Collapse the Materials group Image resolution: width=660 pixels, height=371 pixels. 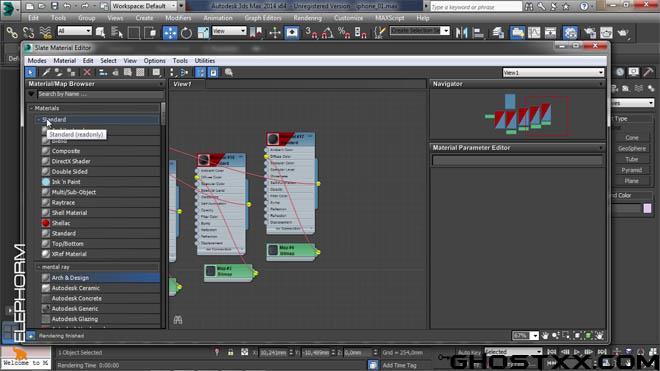31,108
